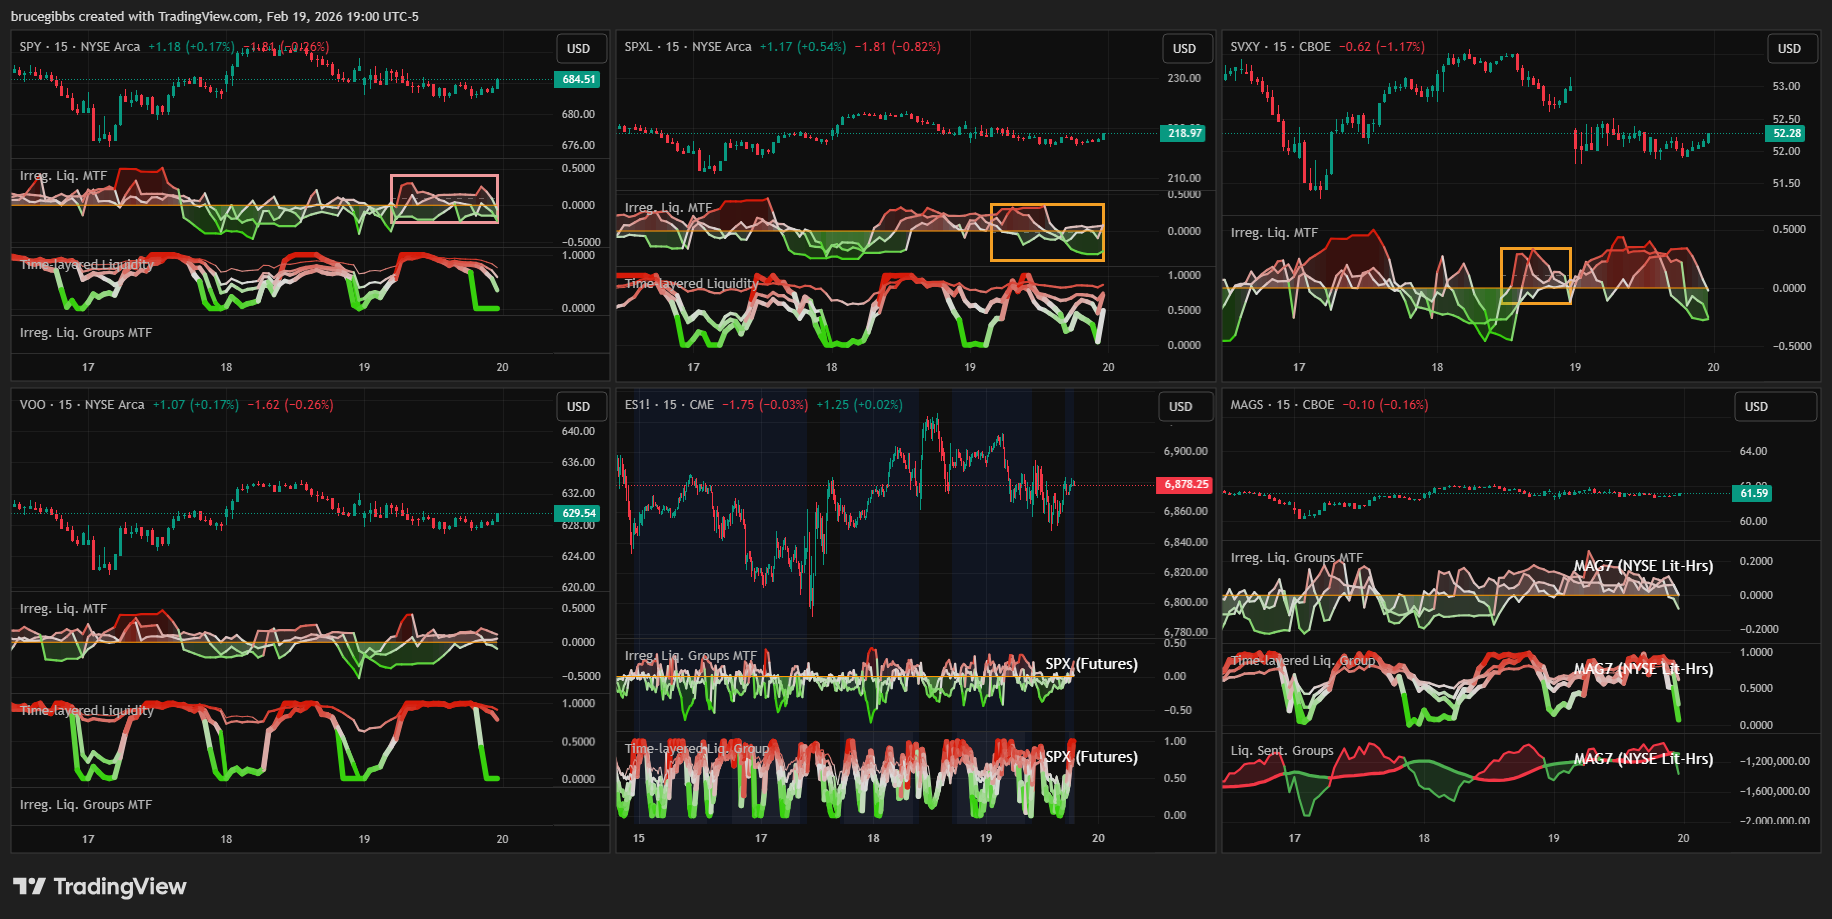Select the orange rectangle on the SVXY indicator
Screen dimensions: 1832x919
1535,250
